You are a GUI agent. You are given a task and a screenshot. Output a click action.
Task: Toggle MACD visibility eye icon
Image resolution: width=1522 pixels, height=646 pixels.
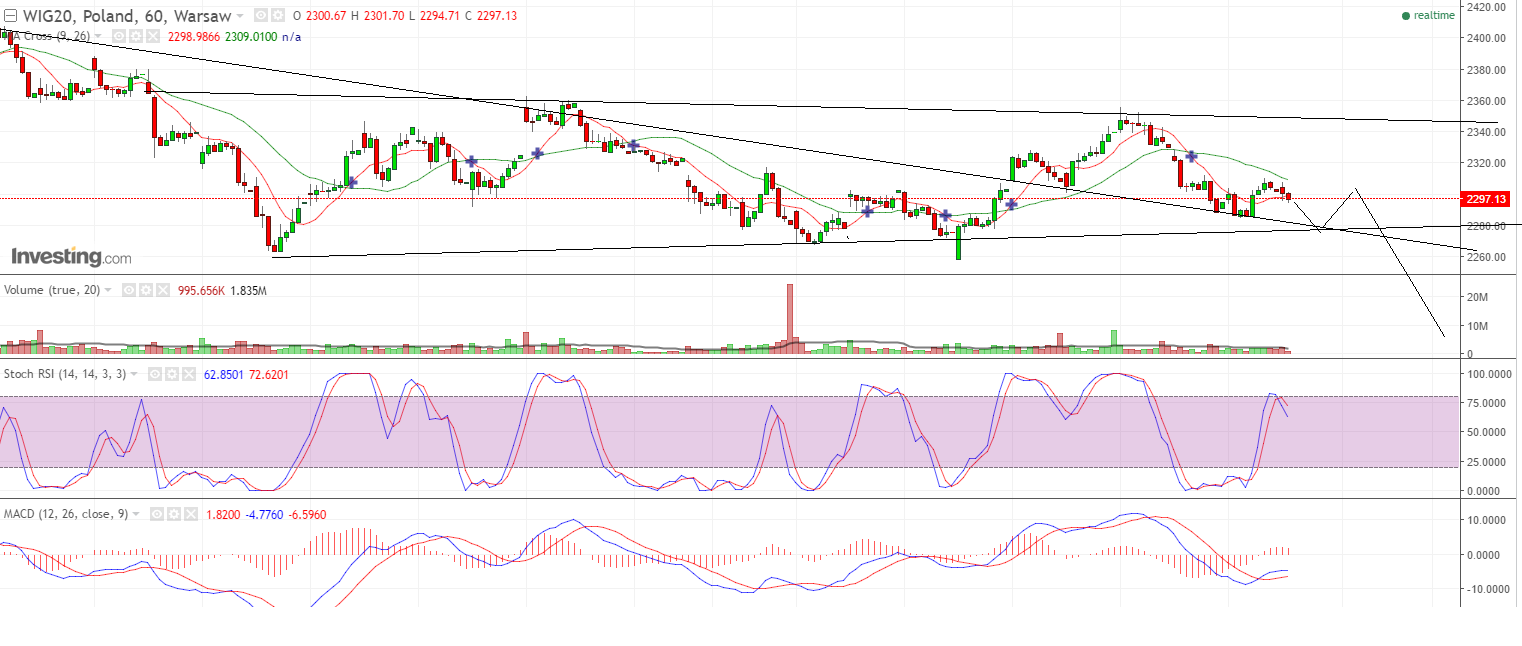pyautogui.click(x=157, y=514)
